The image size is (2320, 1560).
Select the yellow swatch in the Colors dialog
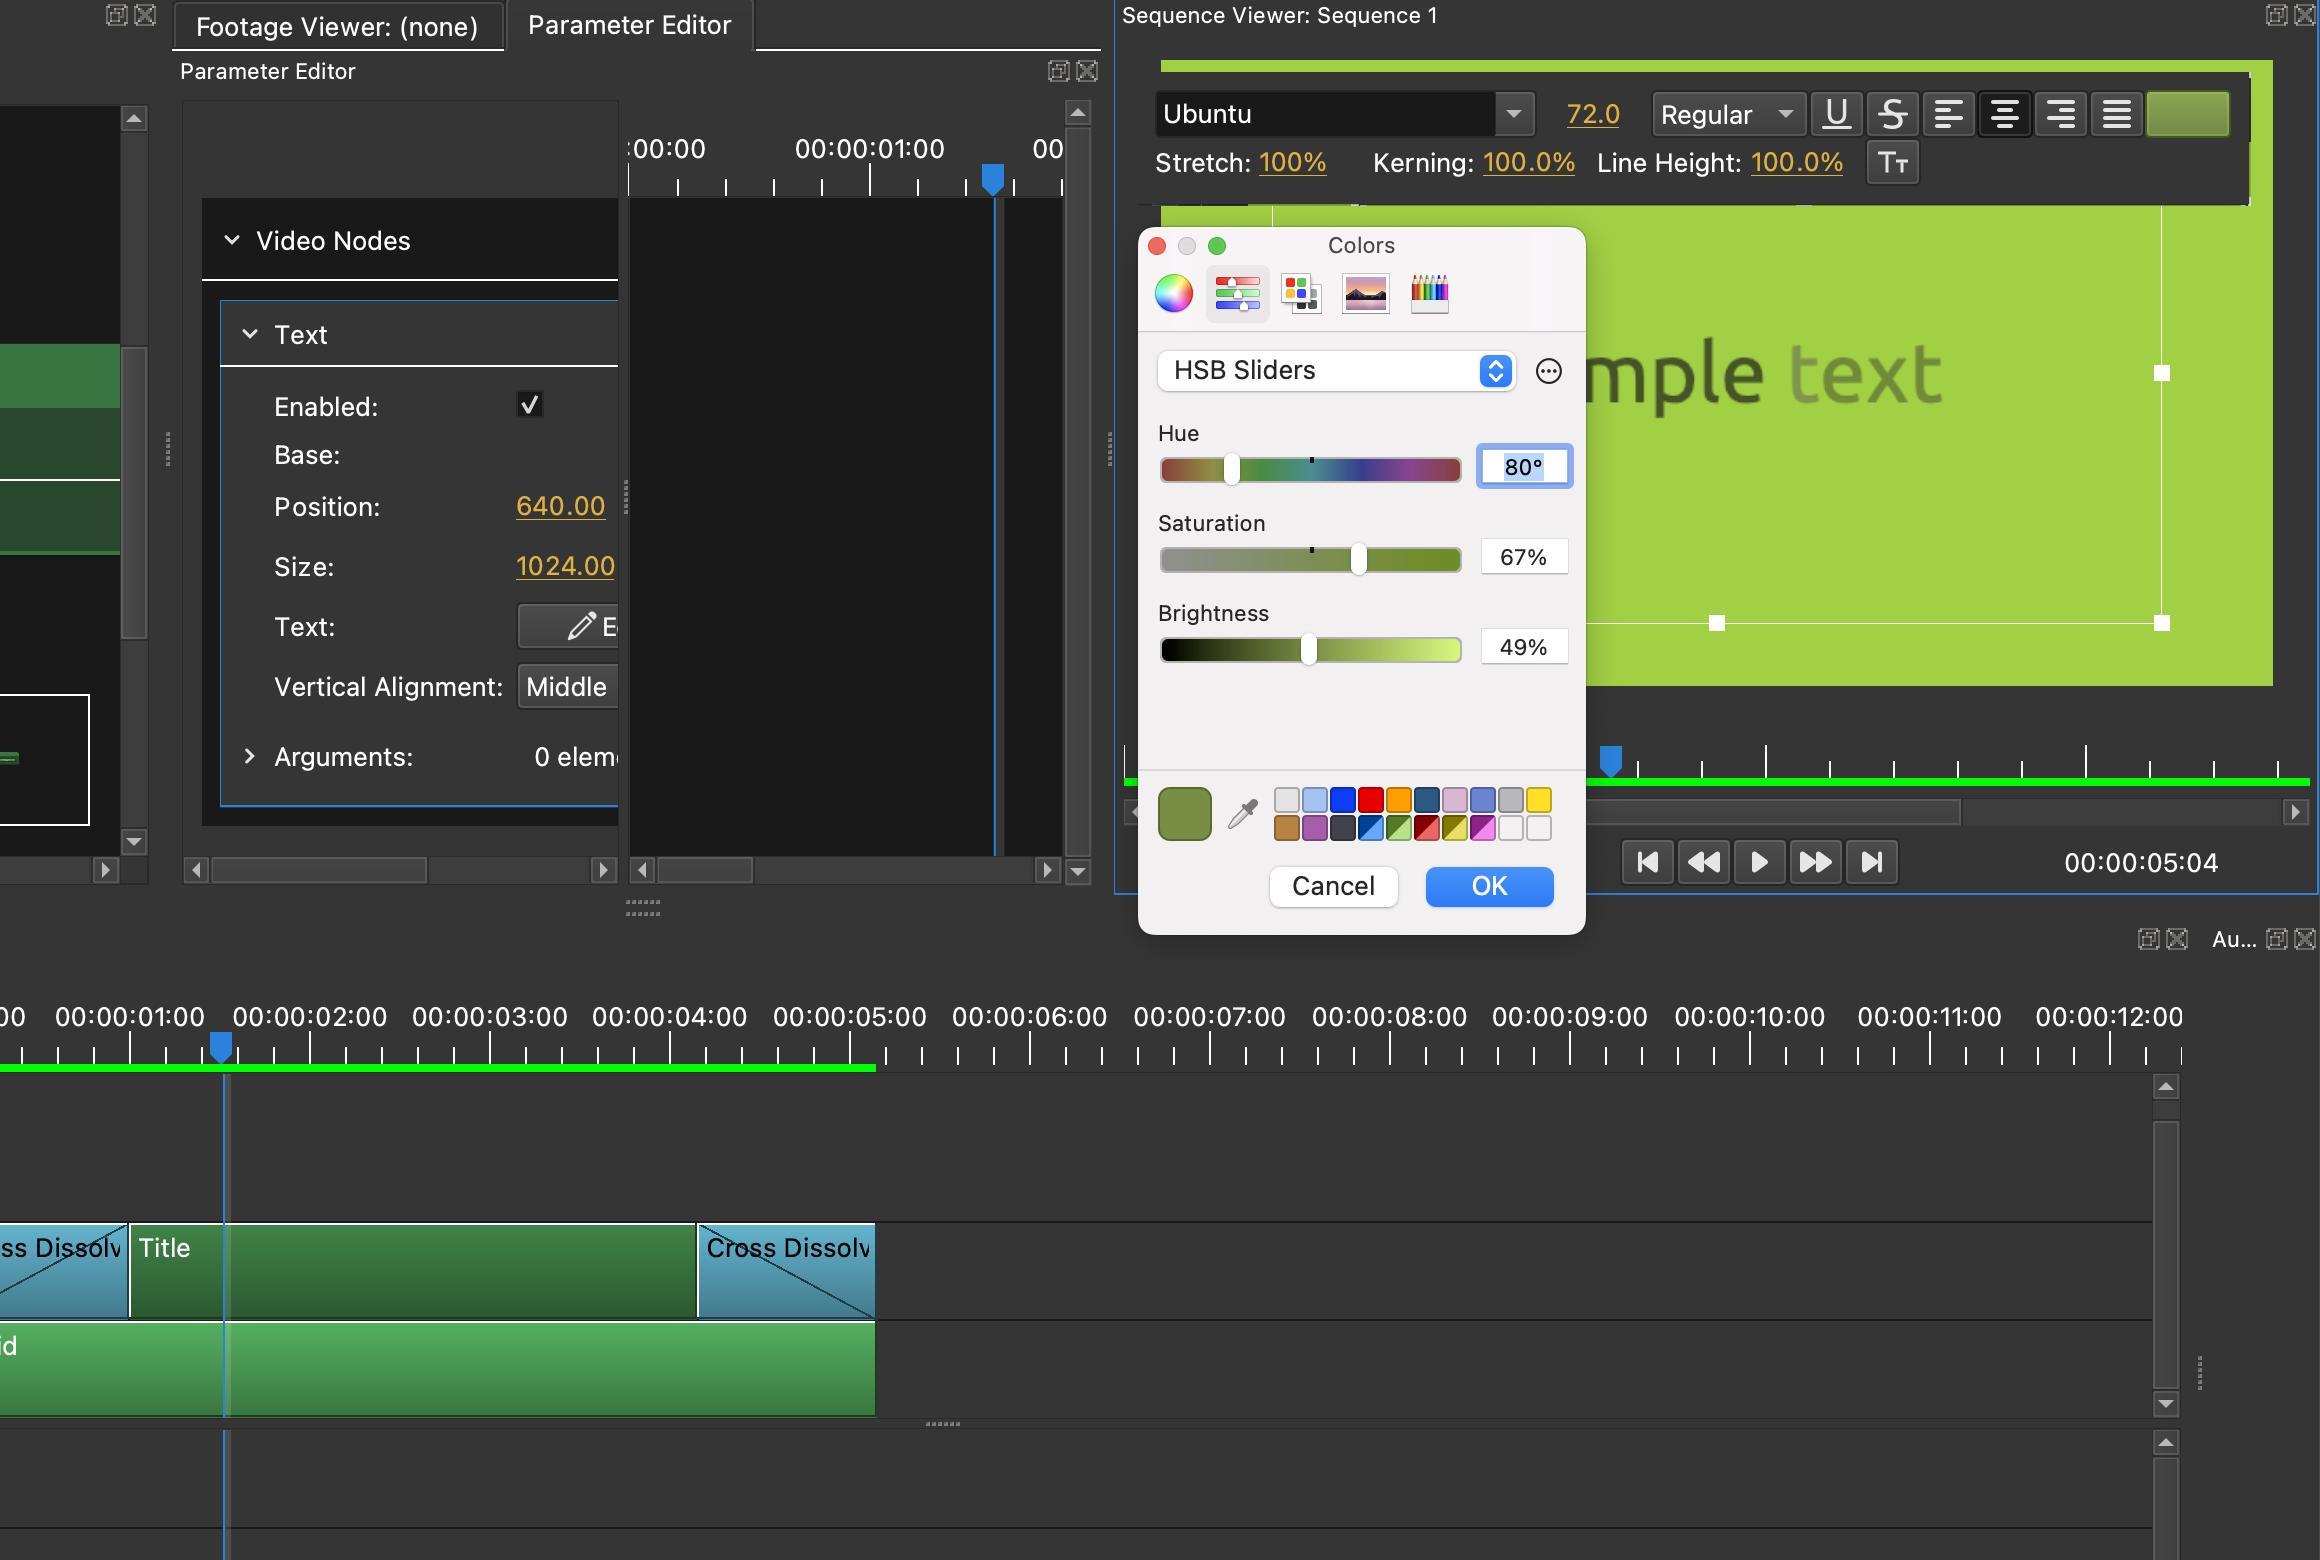1538,799
